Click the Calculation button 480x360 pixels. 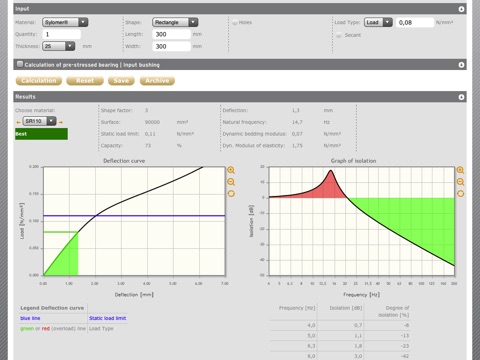[39, 81]
